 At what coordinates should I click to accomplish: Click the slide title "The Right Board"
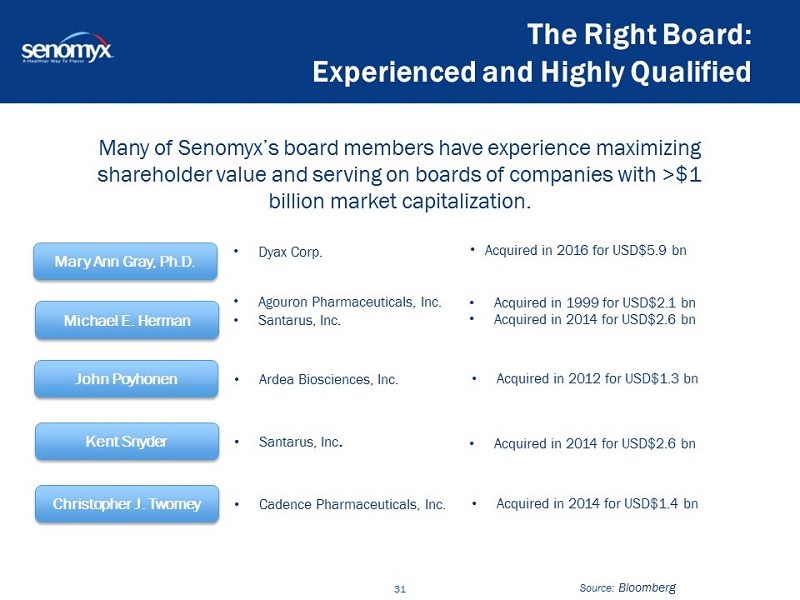639,35
